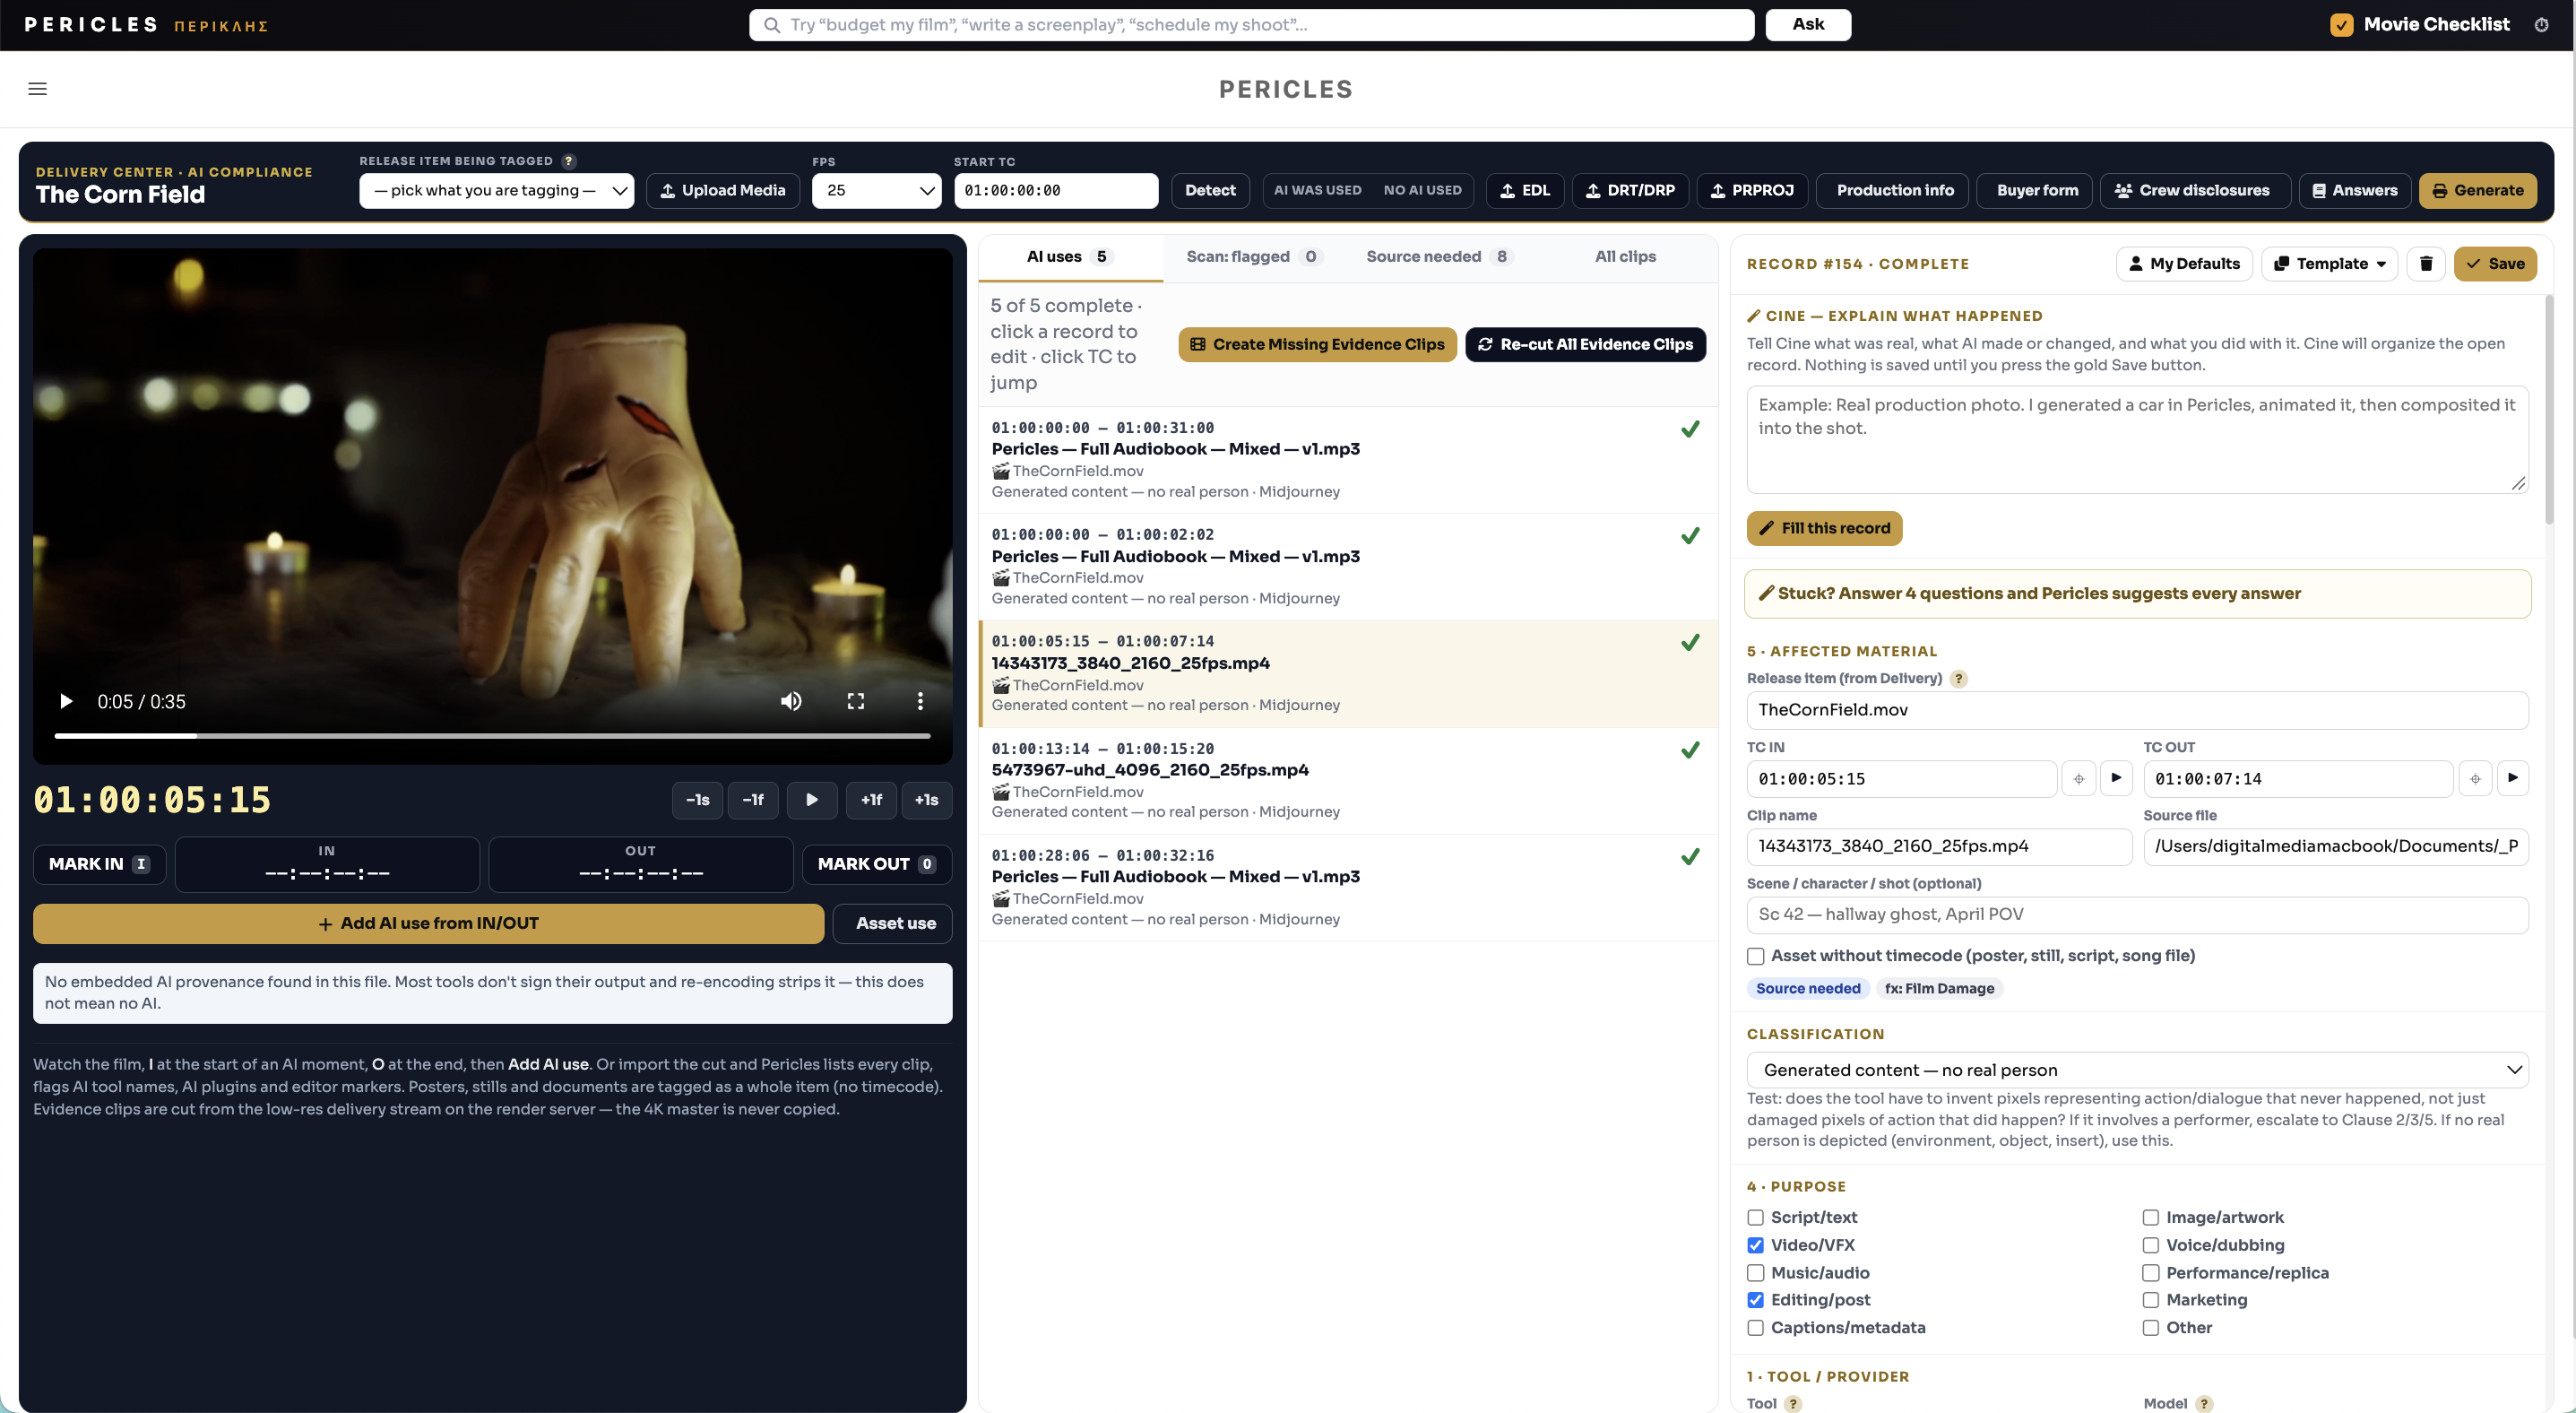The height and width of the screenshot is (1413, 2576).
Task: Click the set TC OUT from playhead crosshair icon
Action: [2475, 778]
